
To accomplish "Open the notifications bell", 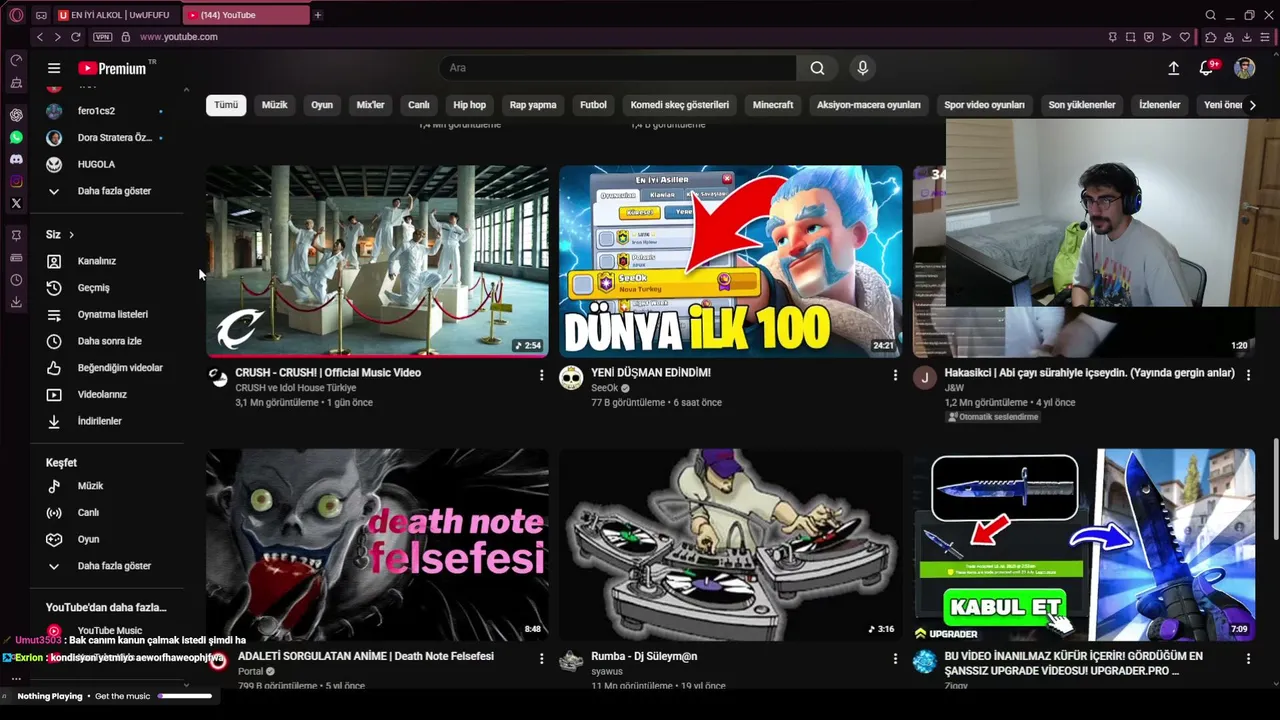I will (x=1207, y=68).
